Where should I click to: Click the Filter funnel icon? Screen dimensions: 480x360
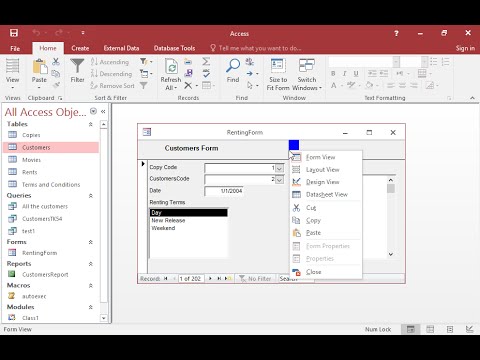pos(77,66)
